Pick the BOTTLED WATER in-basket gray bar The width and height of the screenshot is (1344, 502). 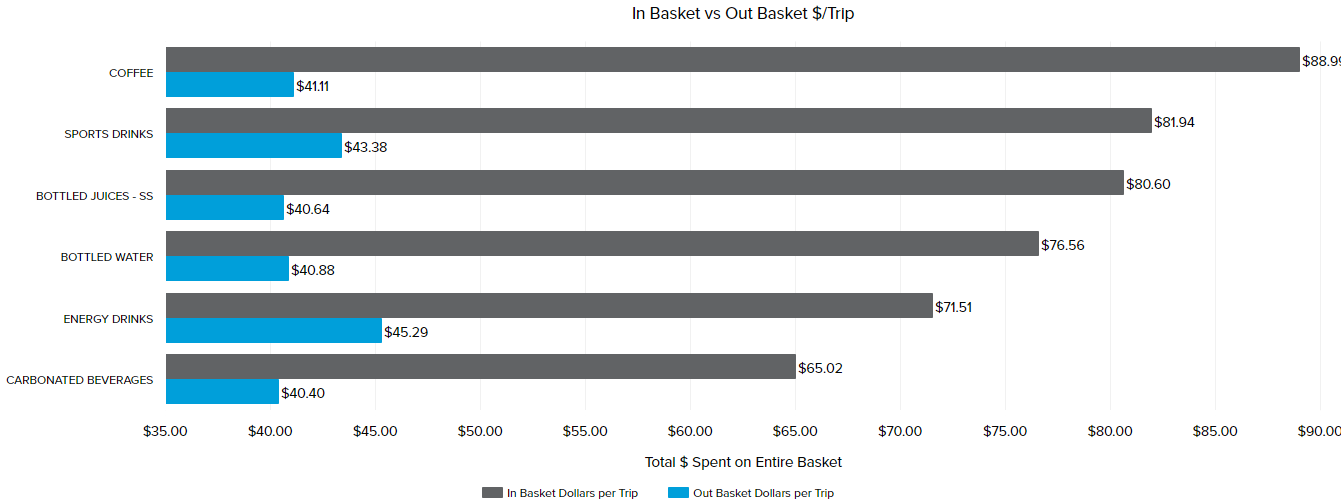(x=602, y=244)
